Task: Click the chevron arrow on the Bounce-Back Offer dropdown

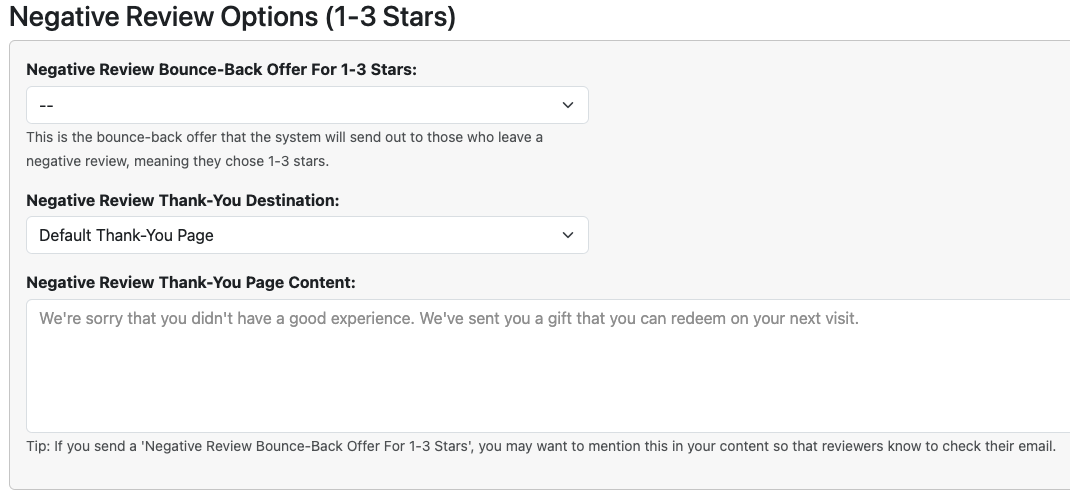Action: coord(567,105)
